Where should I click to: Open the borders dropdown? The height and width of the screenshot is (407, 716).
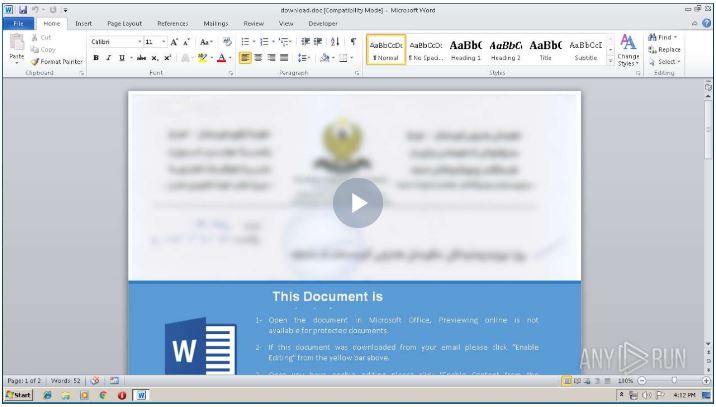pyautogui.click(x=350, y=58)
